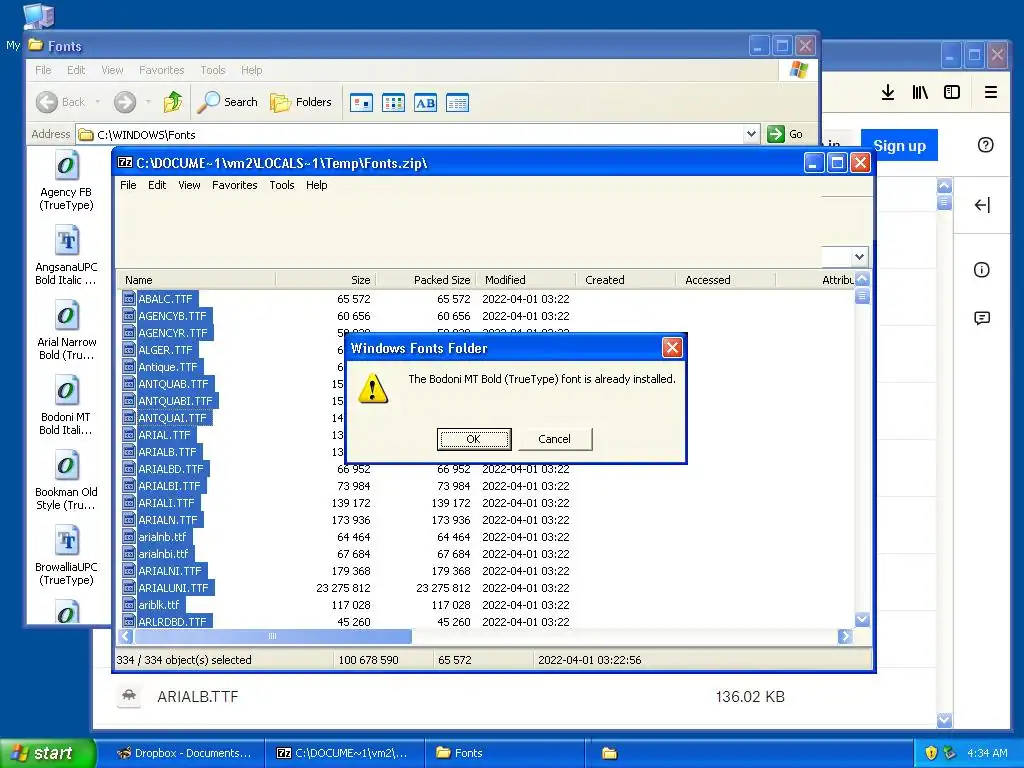The height and width of the screenshot is (768, 1024).
Task: Select ARIALBD.TTF in 7-Zip file list
Action: click(170, 468)
